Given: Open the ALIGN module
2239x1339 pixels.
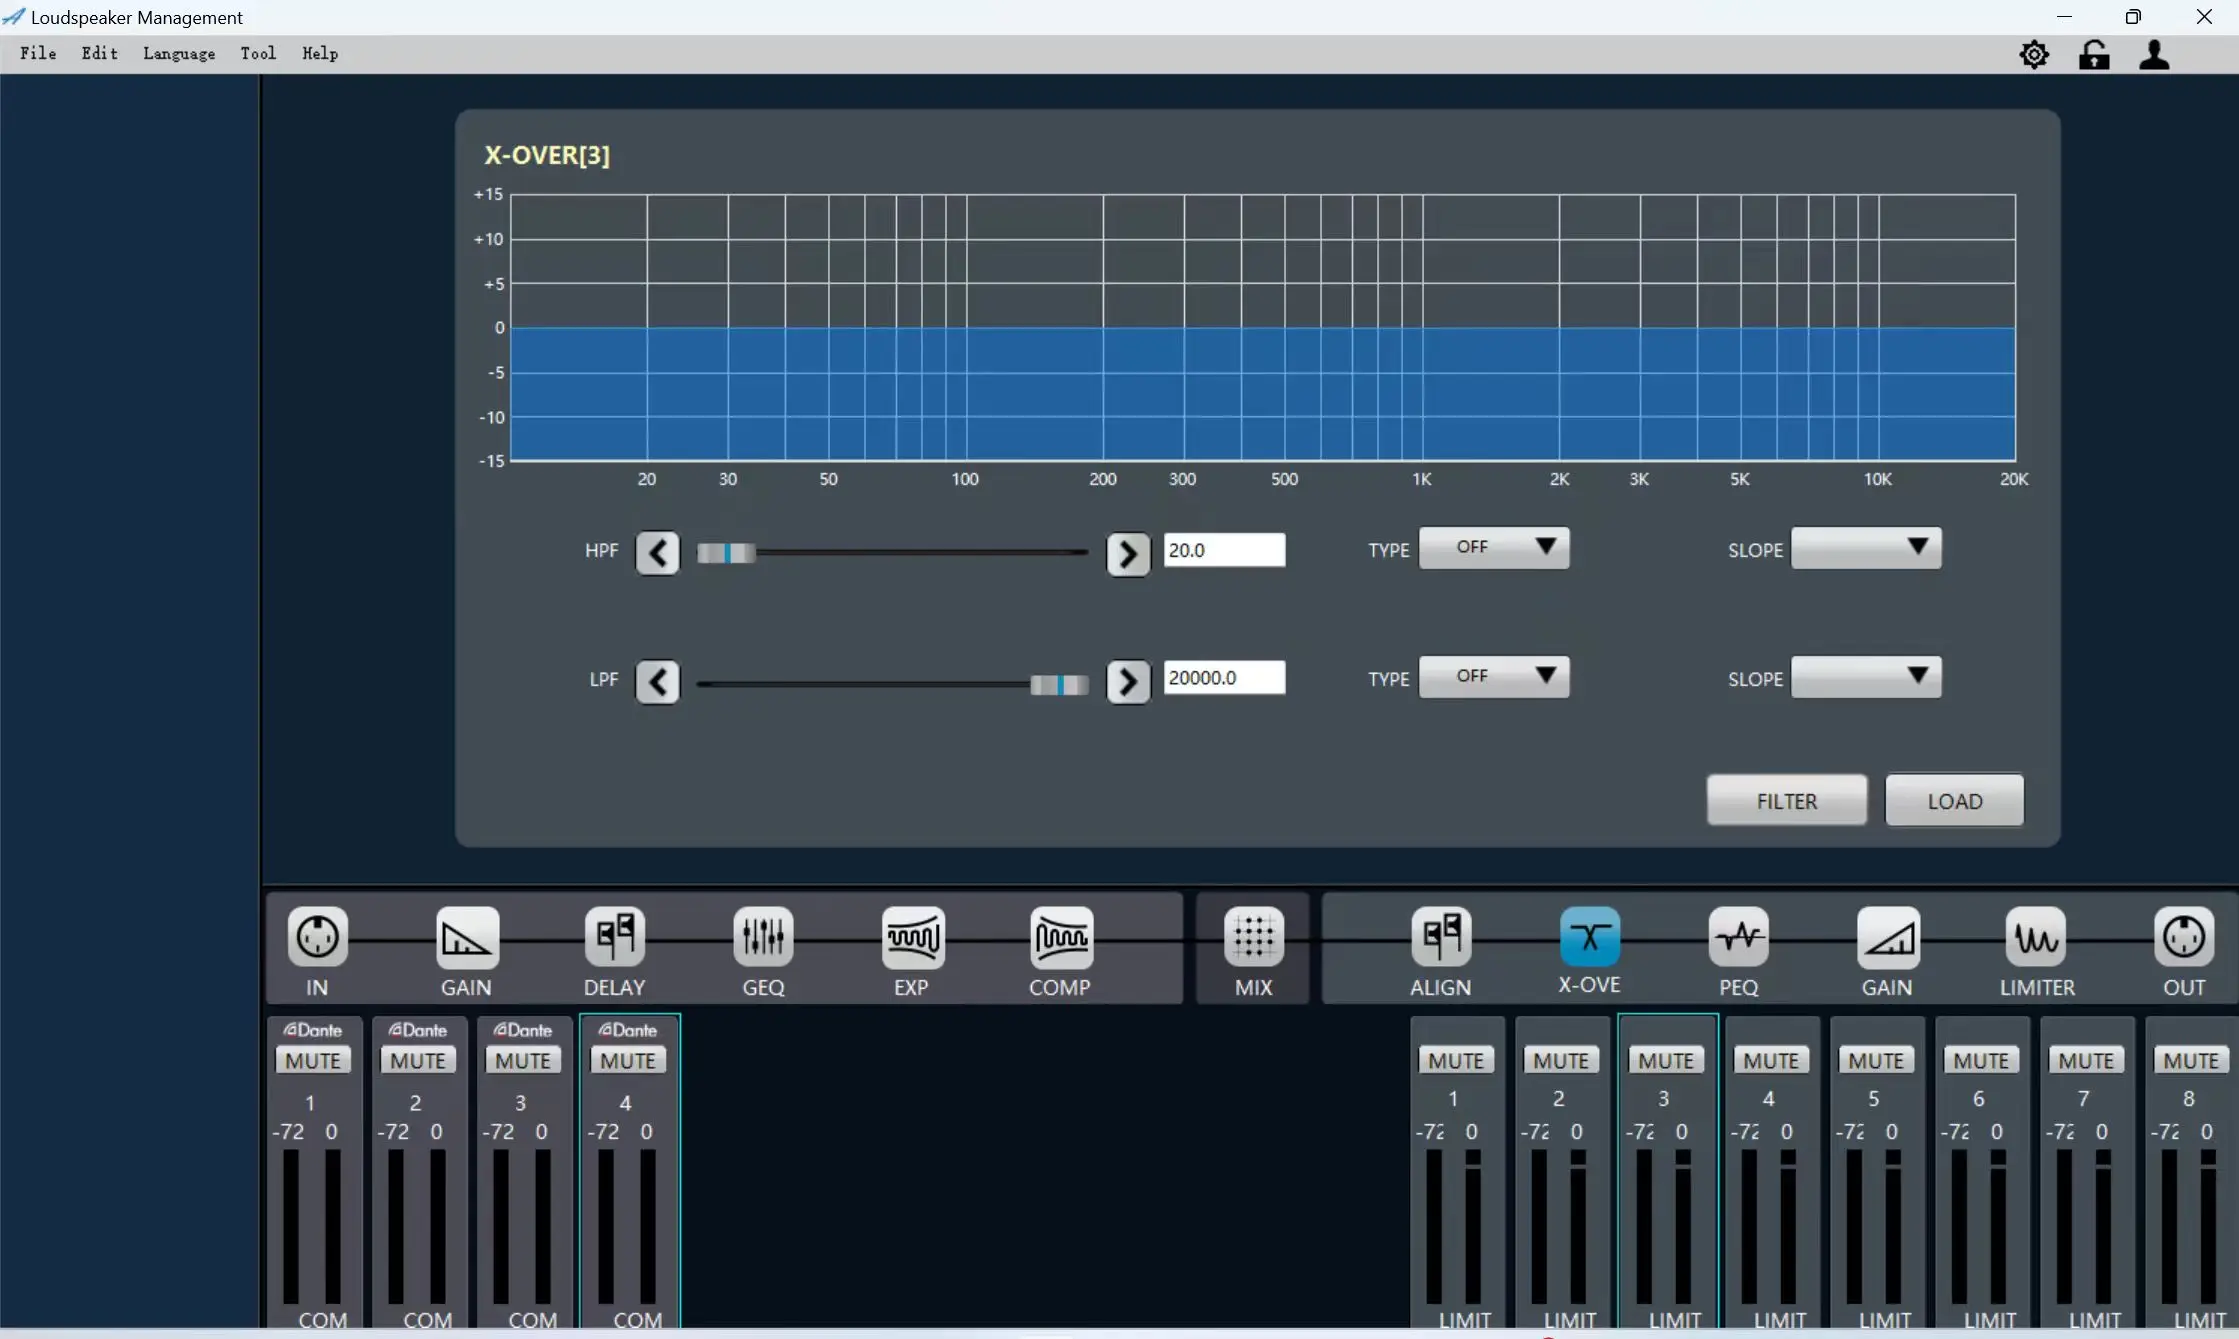Looking at the screenshot, I should pos(1441,937).
